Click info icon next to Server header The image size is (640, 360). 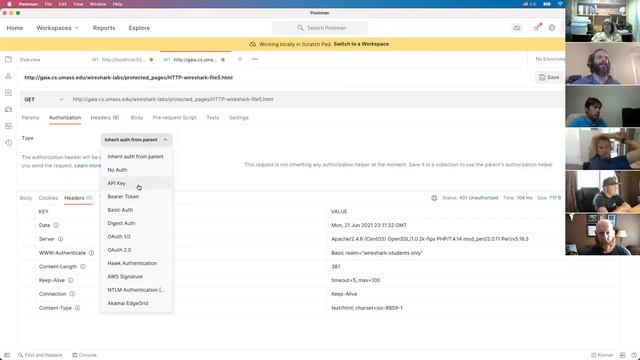[60, 239]
